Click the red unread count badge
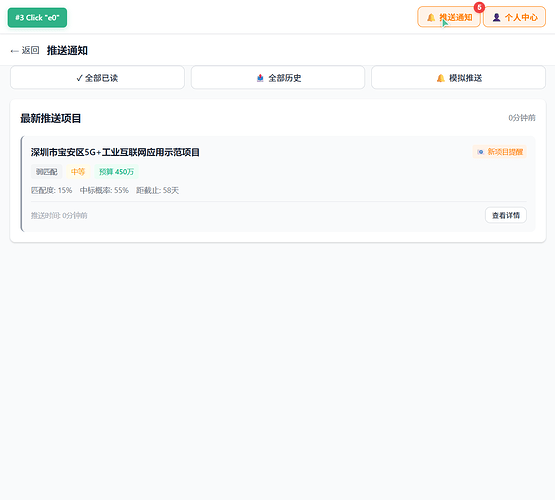Viewport: 555px width, 500px height. [x=479, y=7]
